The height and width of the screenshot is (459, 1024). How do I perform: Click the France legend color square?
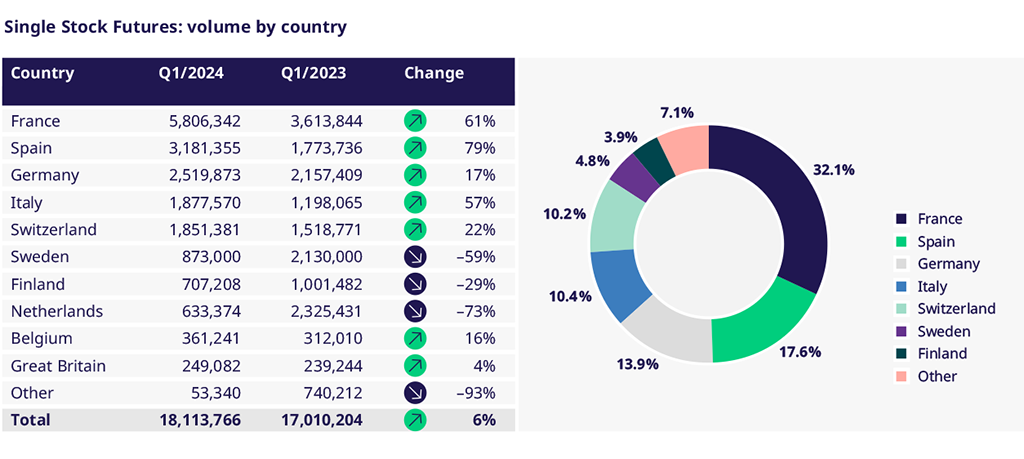pyautogui.click(x=901, y=219)
